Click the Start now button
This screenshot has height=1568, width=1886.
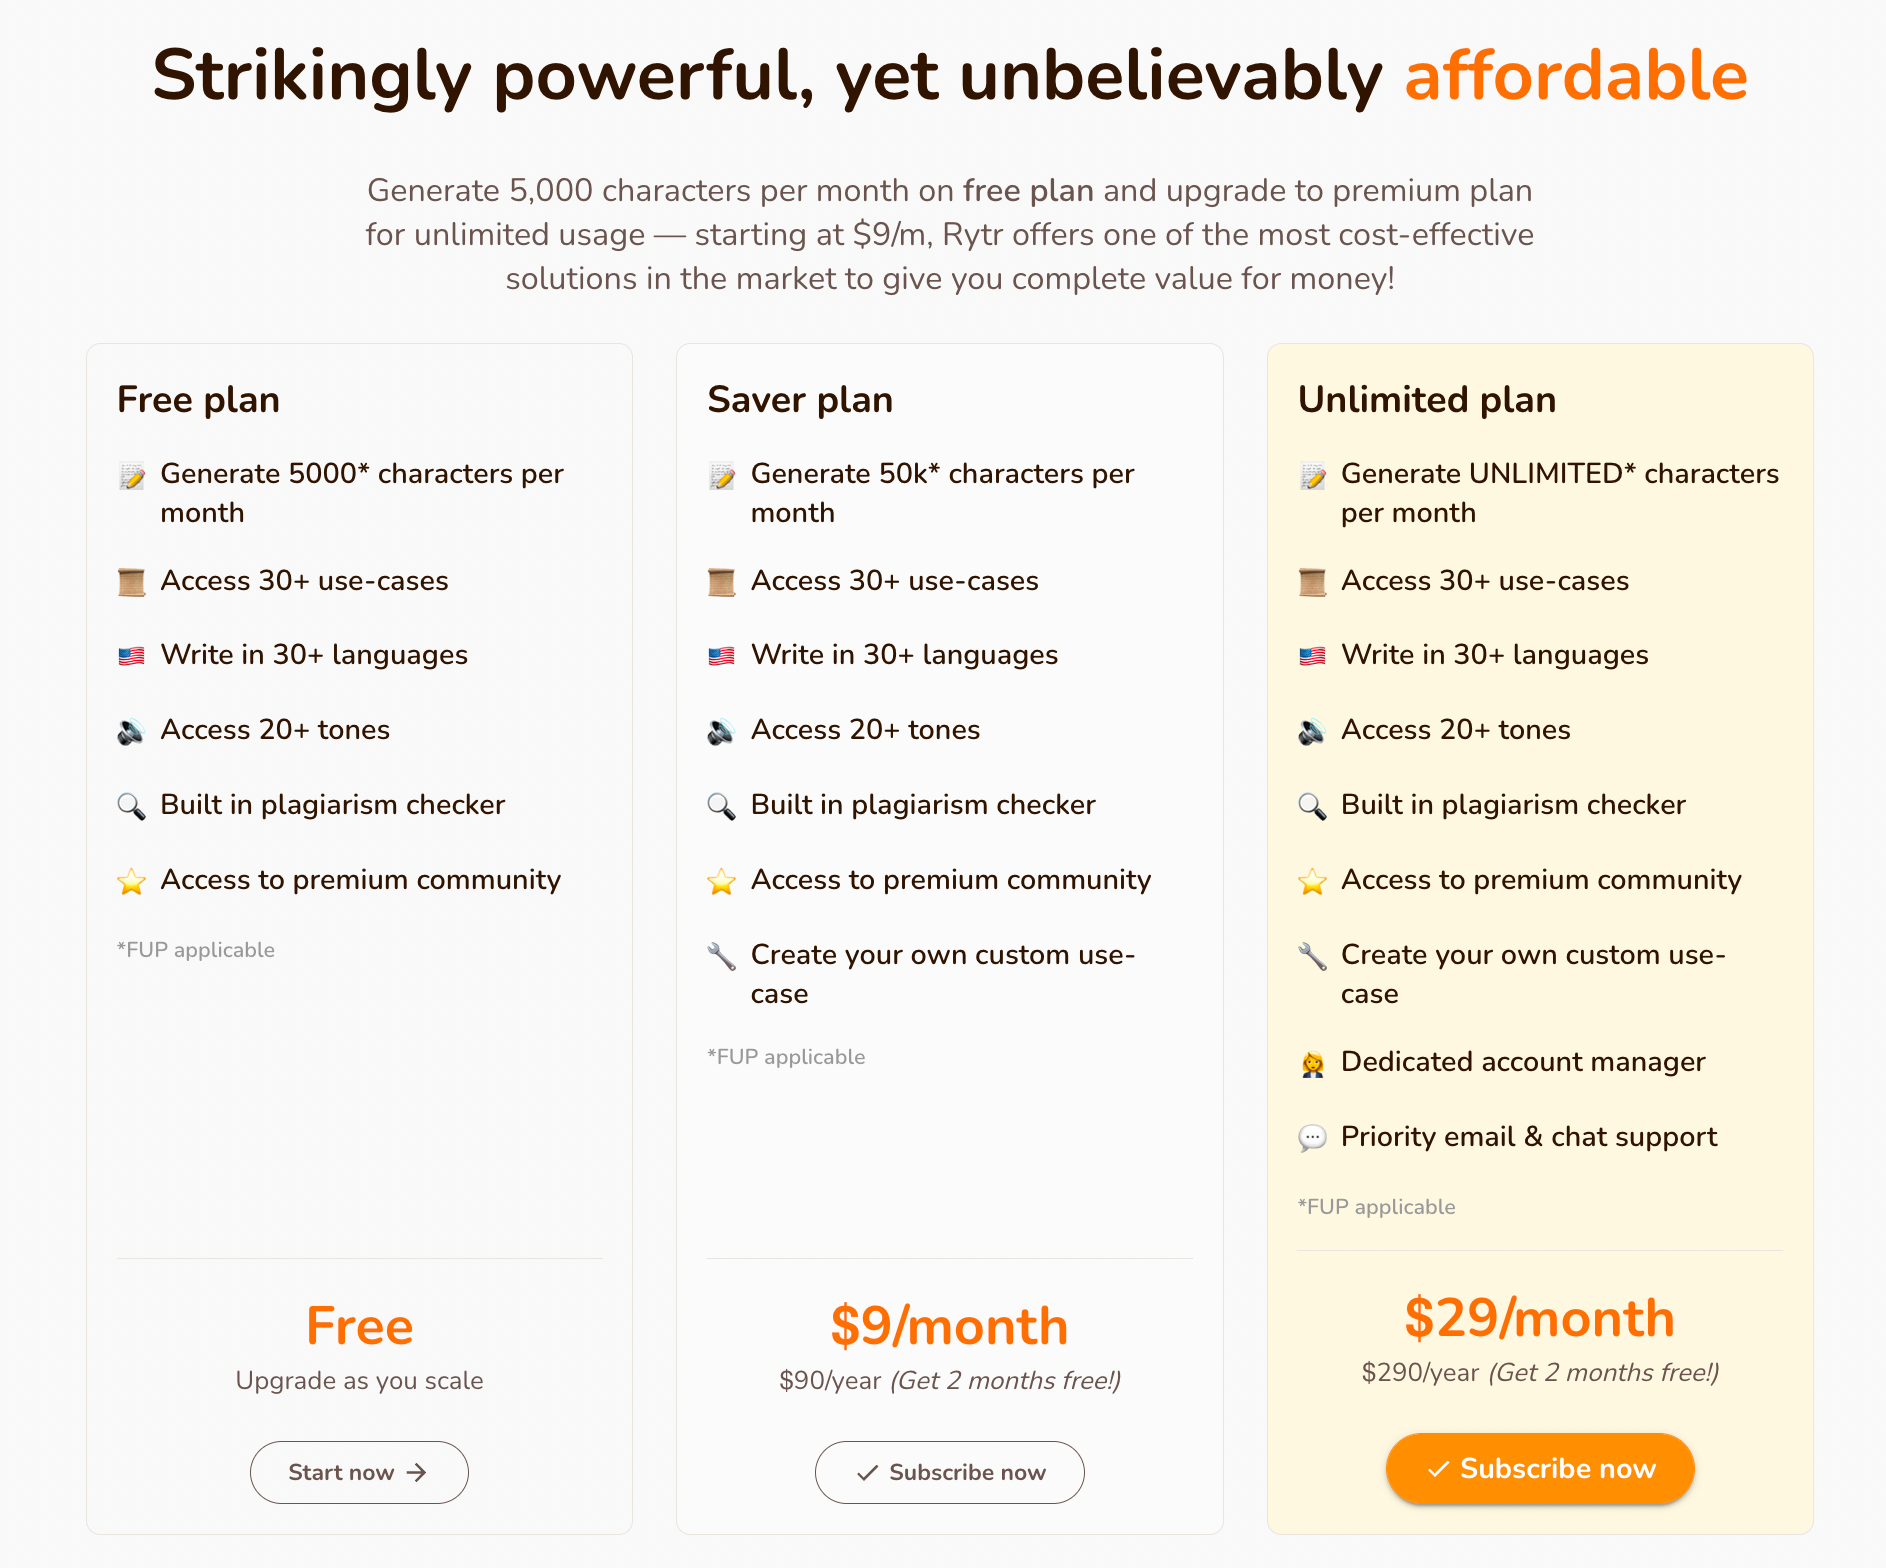pos(359,1472)
